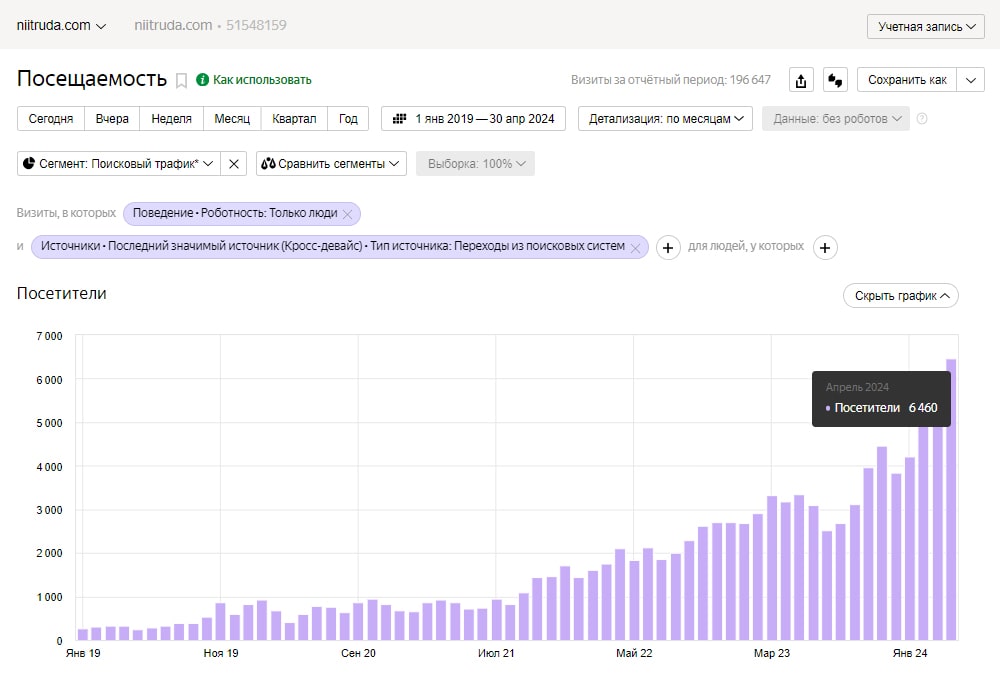Open the Детализация: по месяцам dropdown
This screenshot has height=700, width=1000.
click(x=665, y=119)
